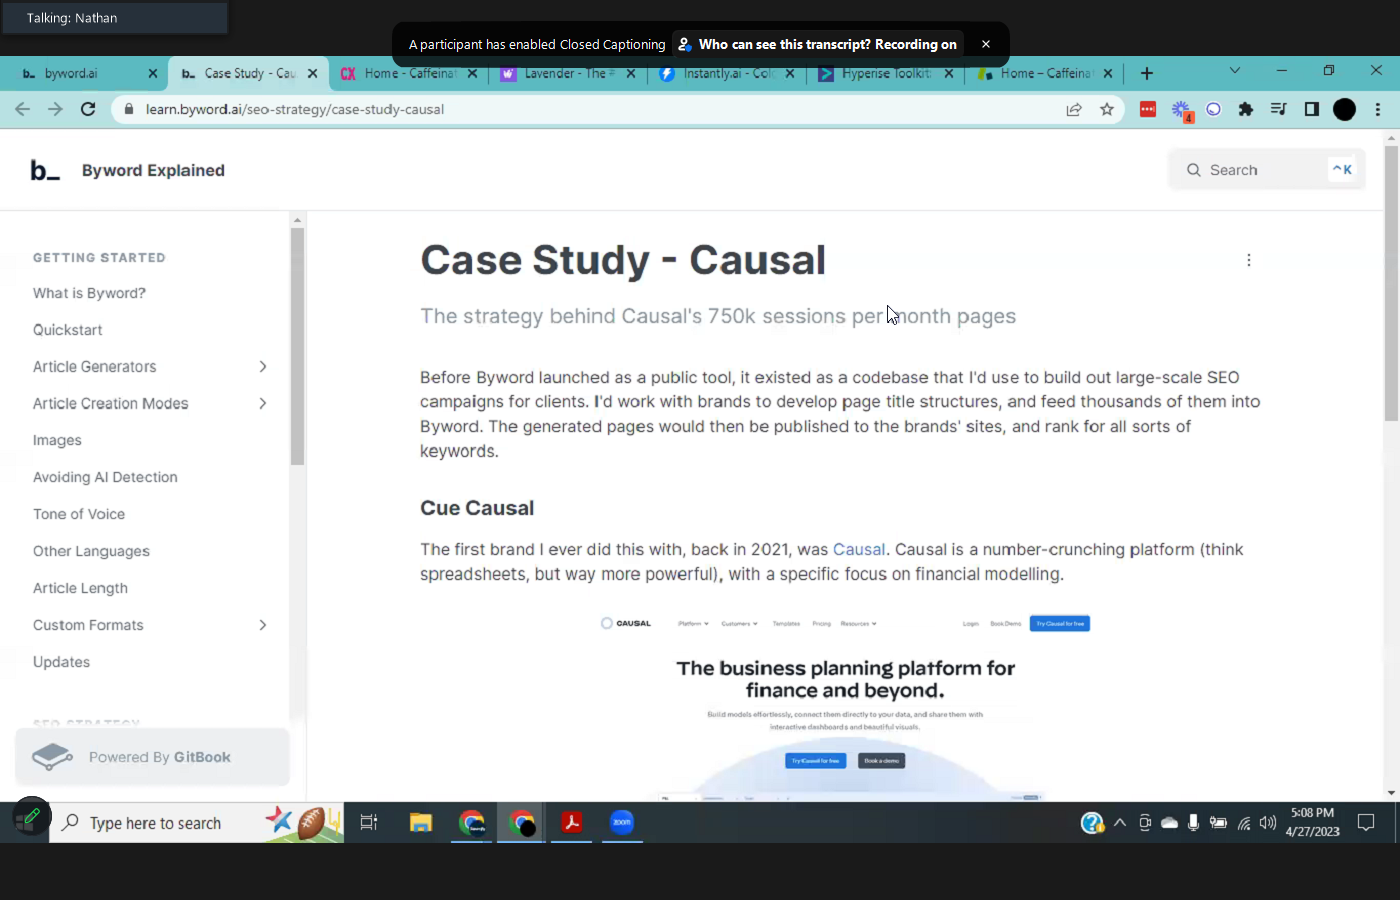Click the share page icon in address bar
The width and height of the screenshot is (1400, 900).
tap(1074, 109)
